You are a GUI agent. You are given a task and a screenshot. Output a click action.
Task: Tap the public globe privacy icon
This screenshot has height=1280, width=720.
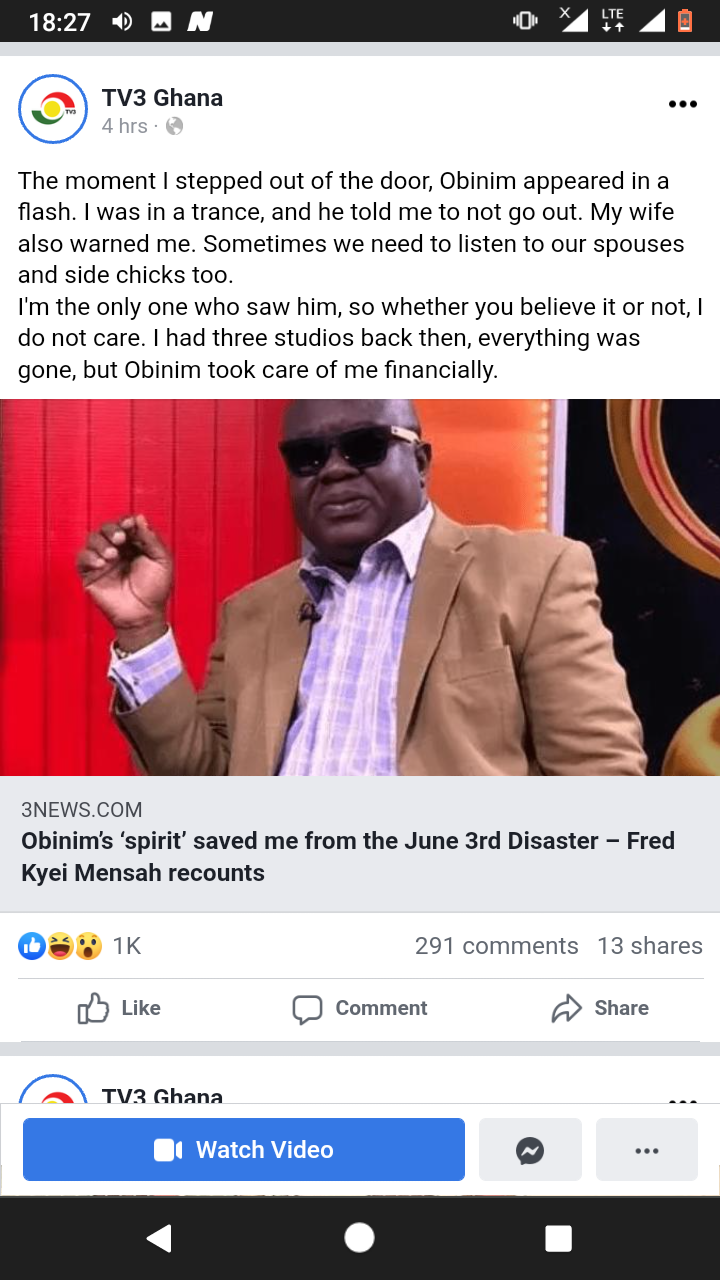tap(174, 126)
